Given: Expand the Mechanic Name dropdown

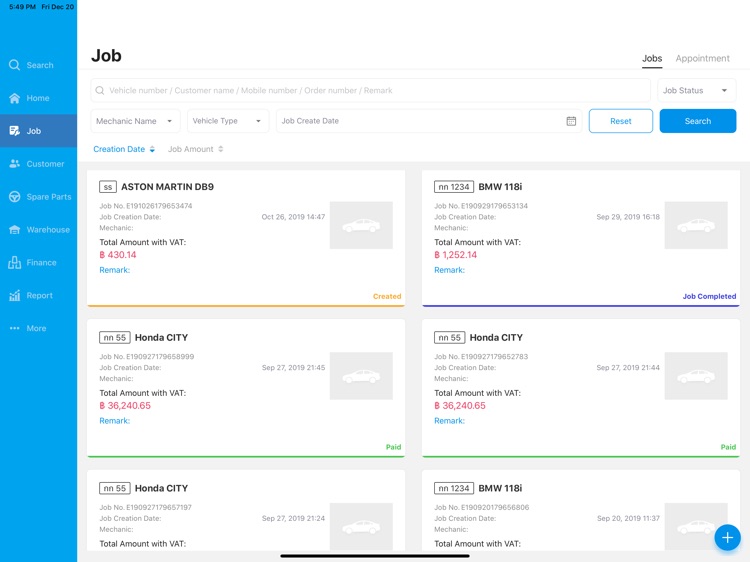Looking at the screenshot, I should (135, 121).
